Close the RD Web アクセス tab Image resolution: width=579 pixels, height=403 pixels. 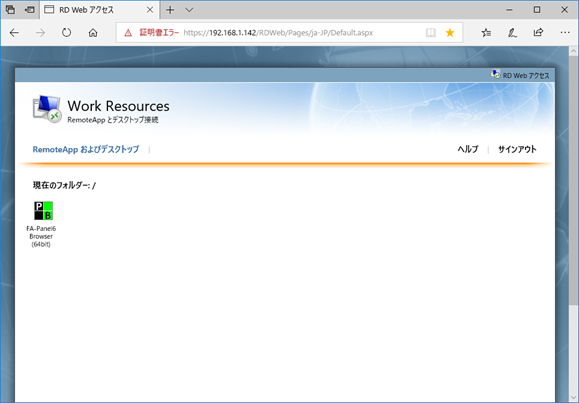[150, 10]
